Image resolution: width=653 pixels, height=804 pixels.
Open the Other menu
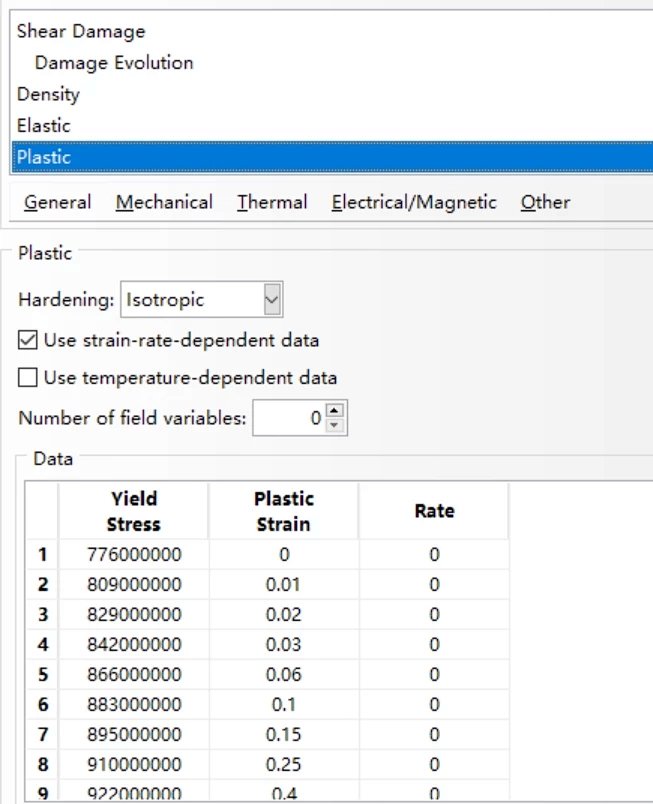click(x=545, y=202)
